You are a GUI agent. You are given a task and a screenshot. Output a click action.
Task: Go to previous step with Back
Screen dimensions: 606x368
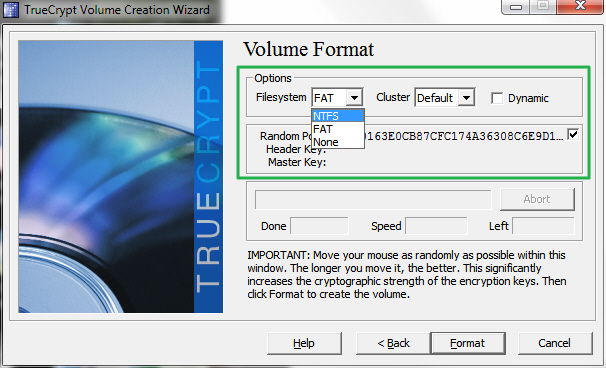(393, 343)
